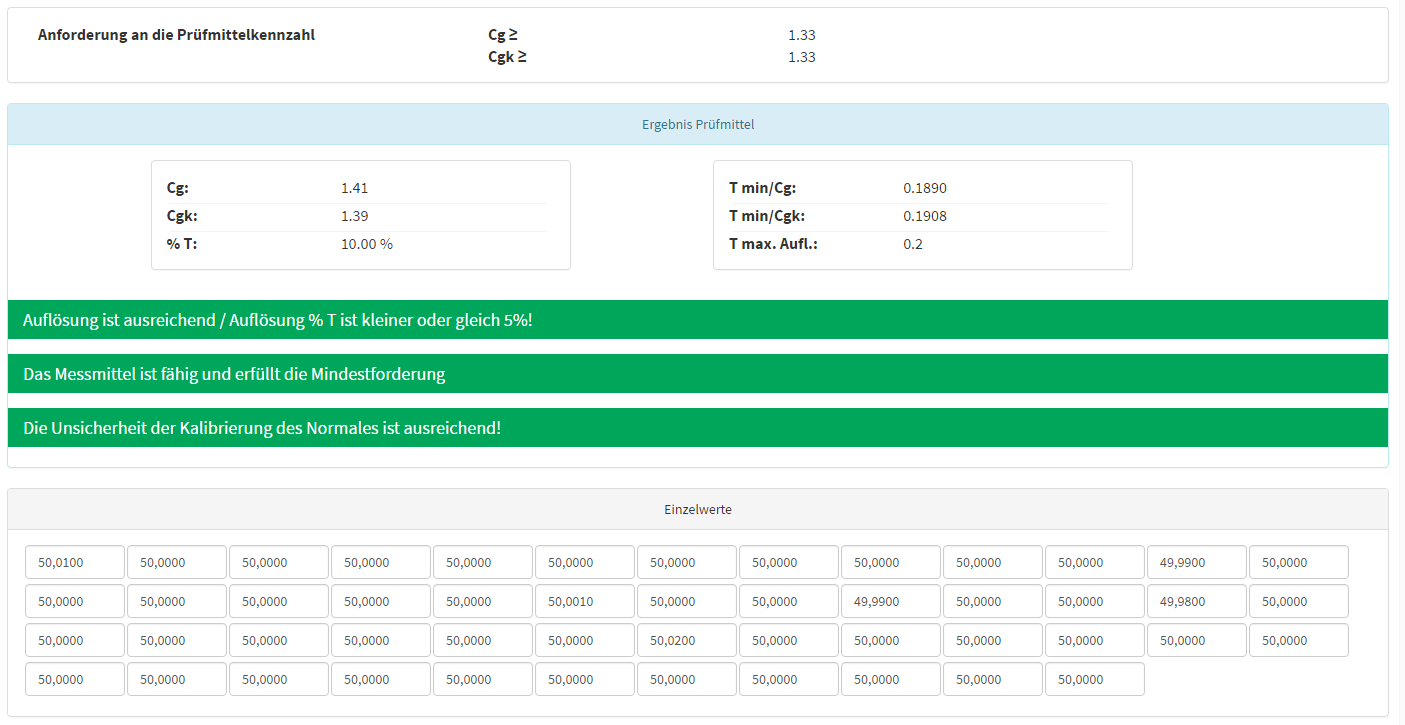The image size is (1405, 725).
Task: Select the Cg result value 1.41
Action: tap(355, 188)
